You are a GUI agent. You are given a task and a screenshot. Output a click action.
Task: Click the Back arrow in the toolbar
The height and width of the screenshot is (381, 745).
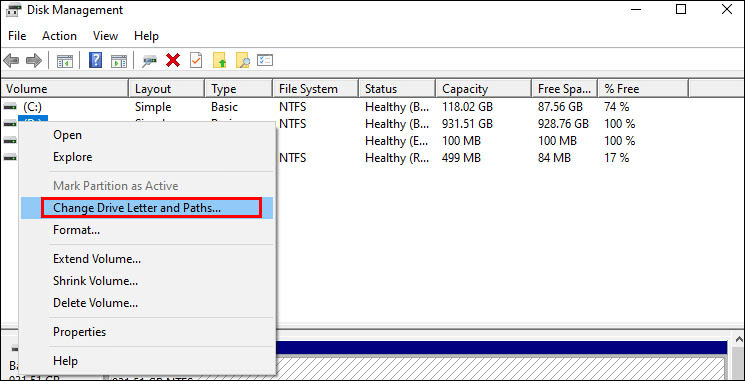pyautogui.click(x=11, y=60)
